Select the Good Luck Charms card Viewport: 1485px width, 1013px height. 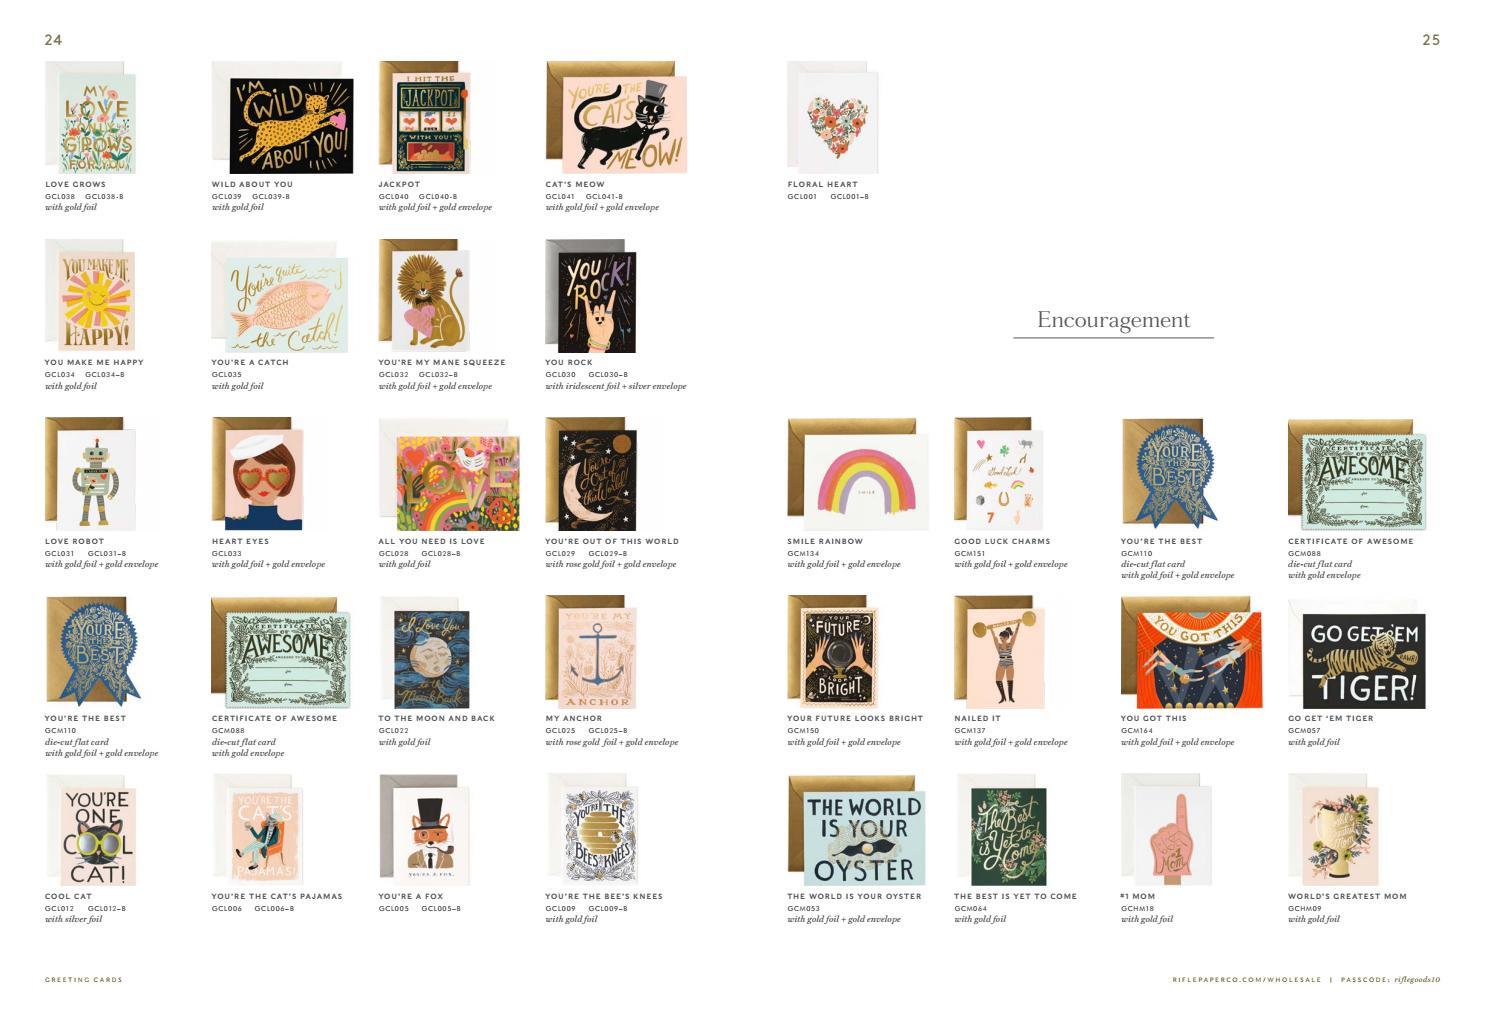(x=999, y=474)
